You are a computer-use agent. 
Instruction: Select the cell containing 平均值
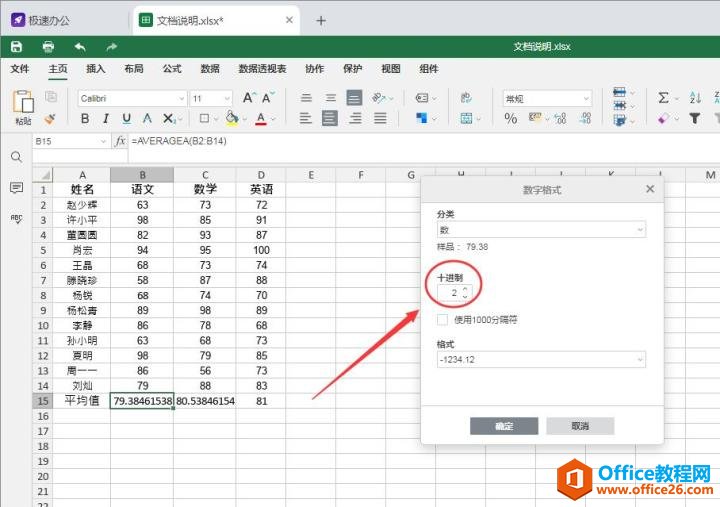pos(82,401)
